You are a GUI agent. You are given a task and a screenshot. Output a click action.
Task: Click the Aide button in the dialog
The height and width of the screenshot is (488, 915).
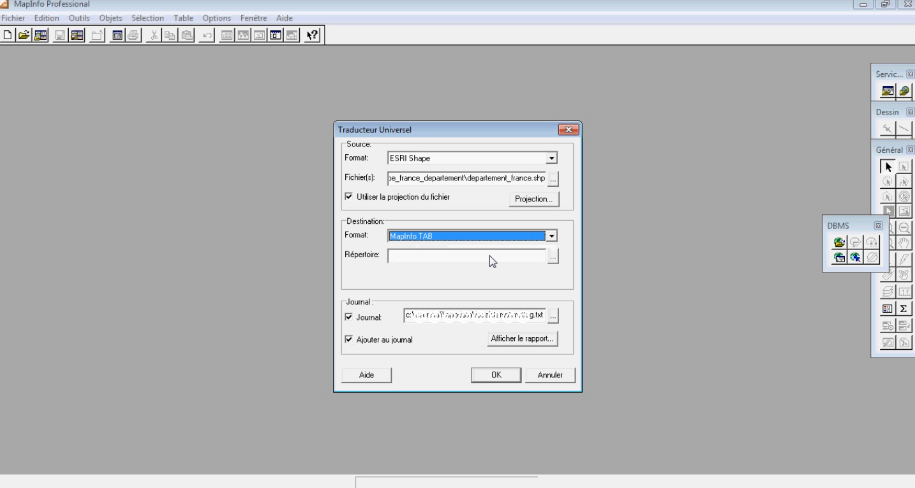(366, 375)
